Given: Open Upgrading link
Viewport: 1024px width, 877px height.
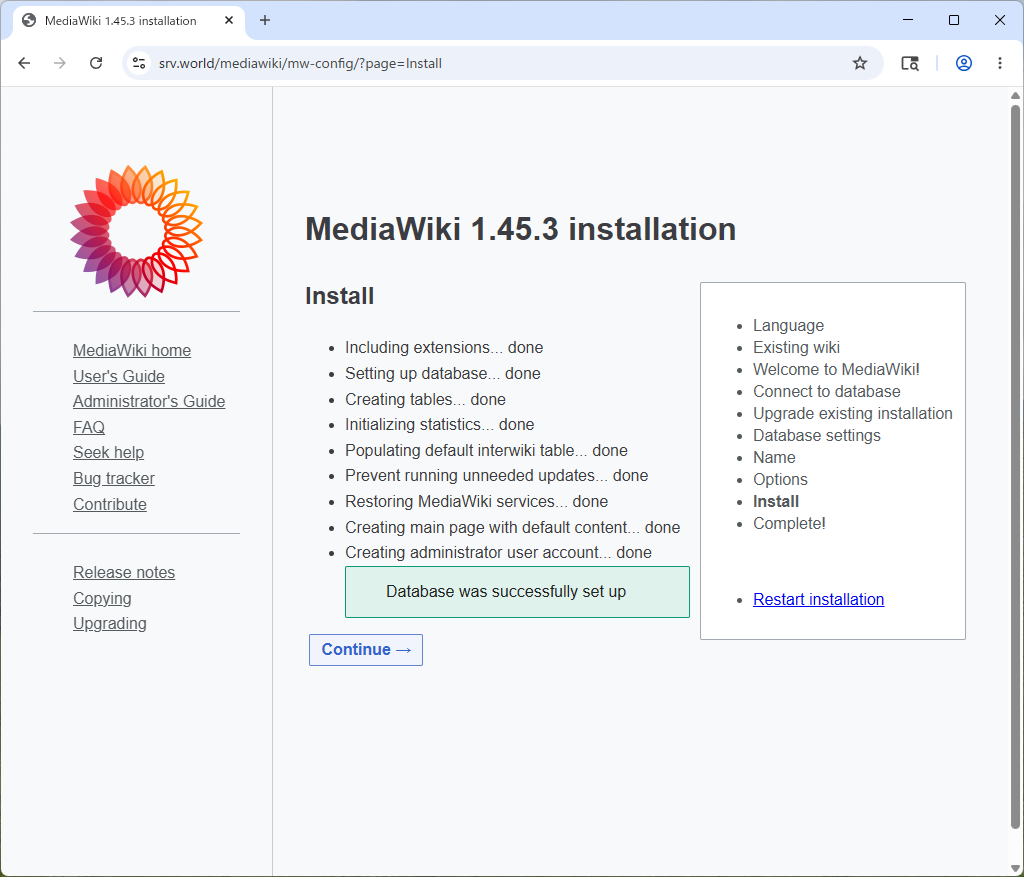Looking at the screenshot, I should [x=110, y=624].
